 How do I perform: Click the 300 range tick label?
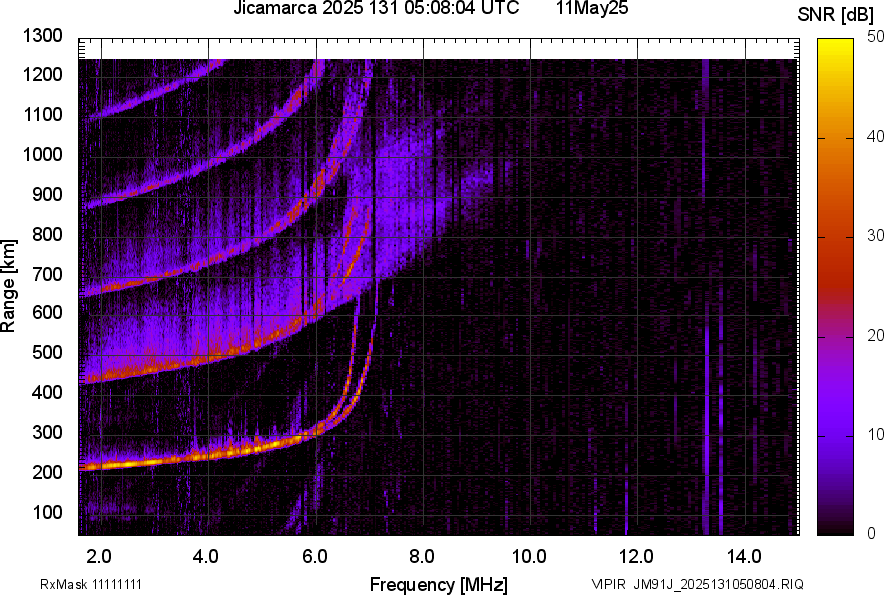pos(47,433)
